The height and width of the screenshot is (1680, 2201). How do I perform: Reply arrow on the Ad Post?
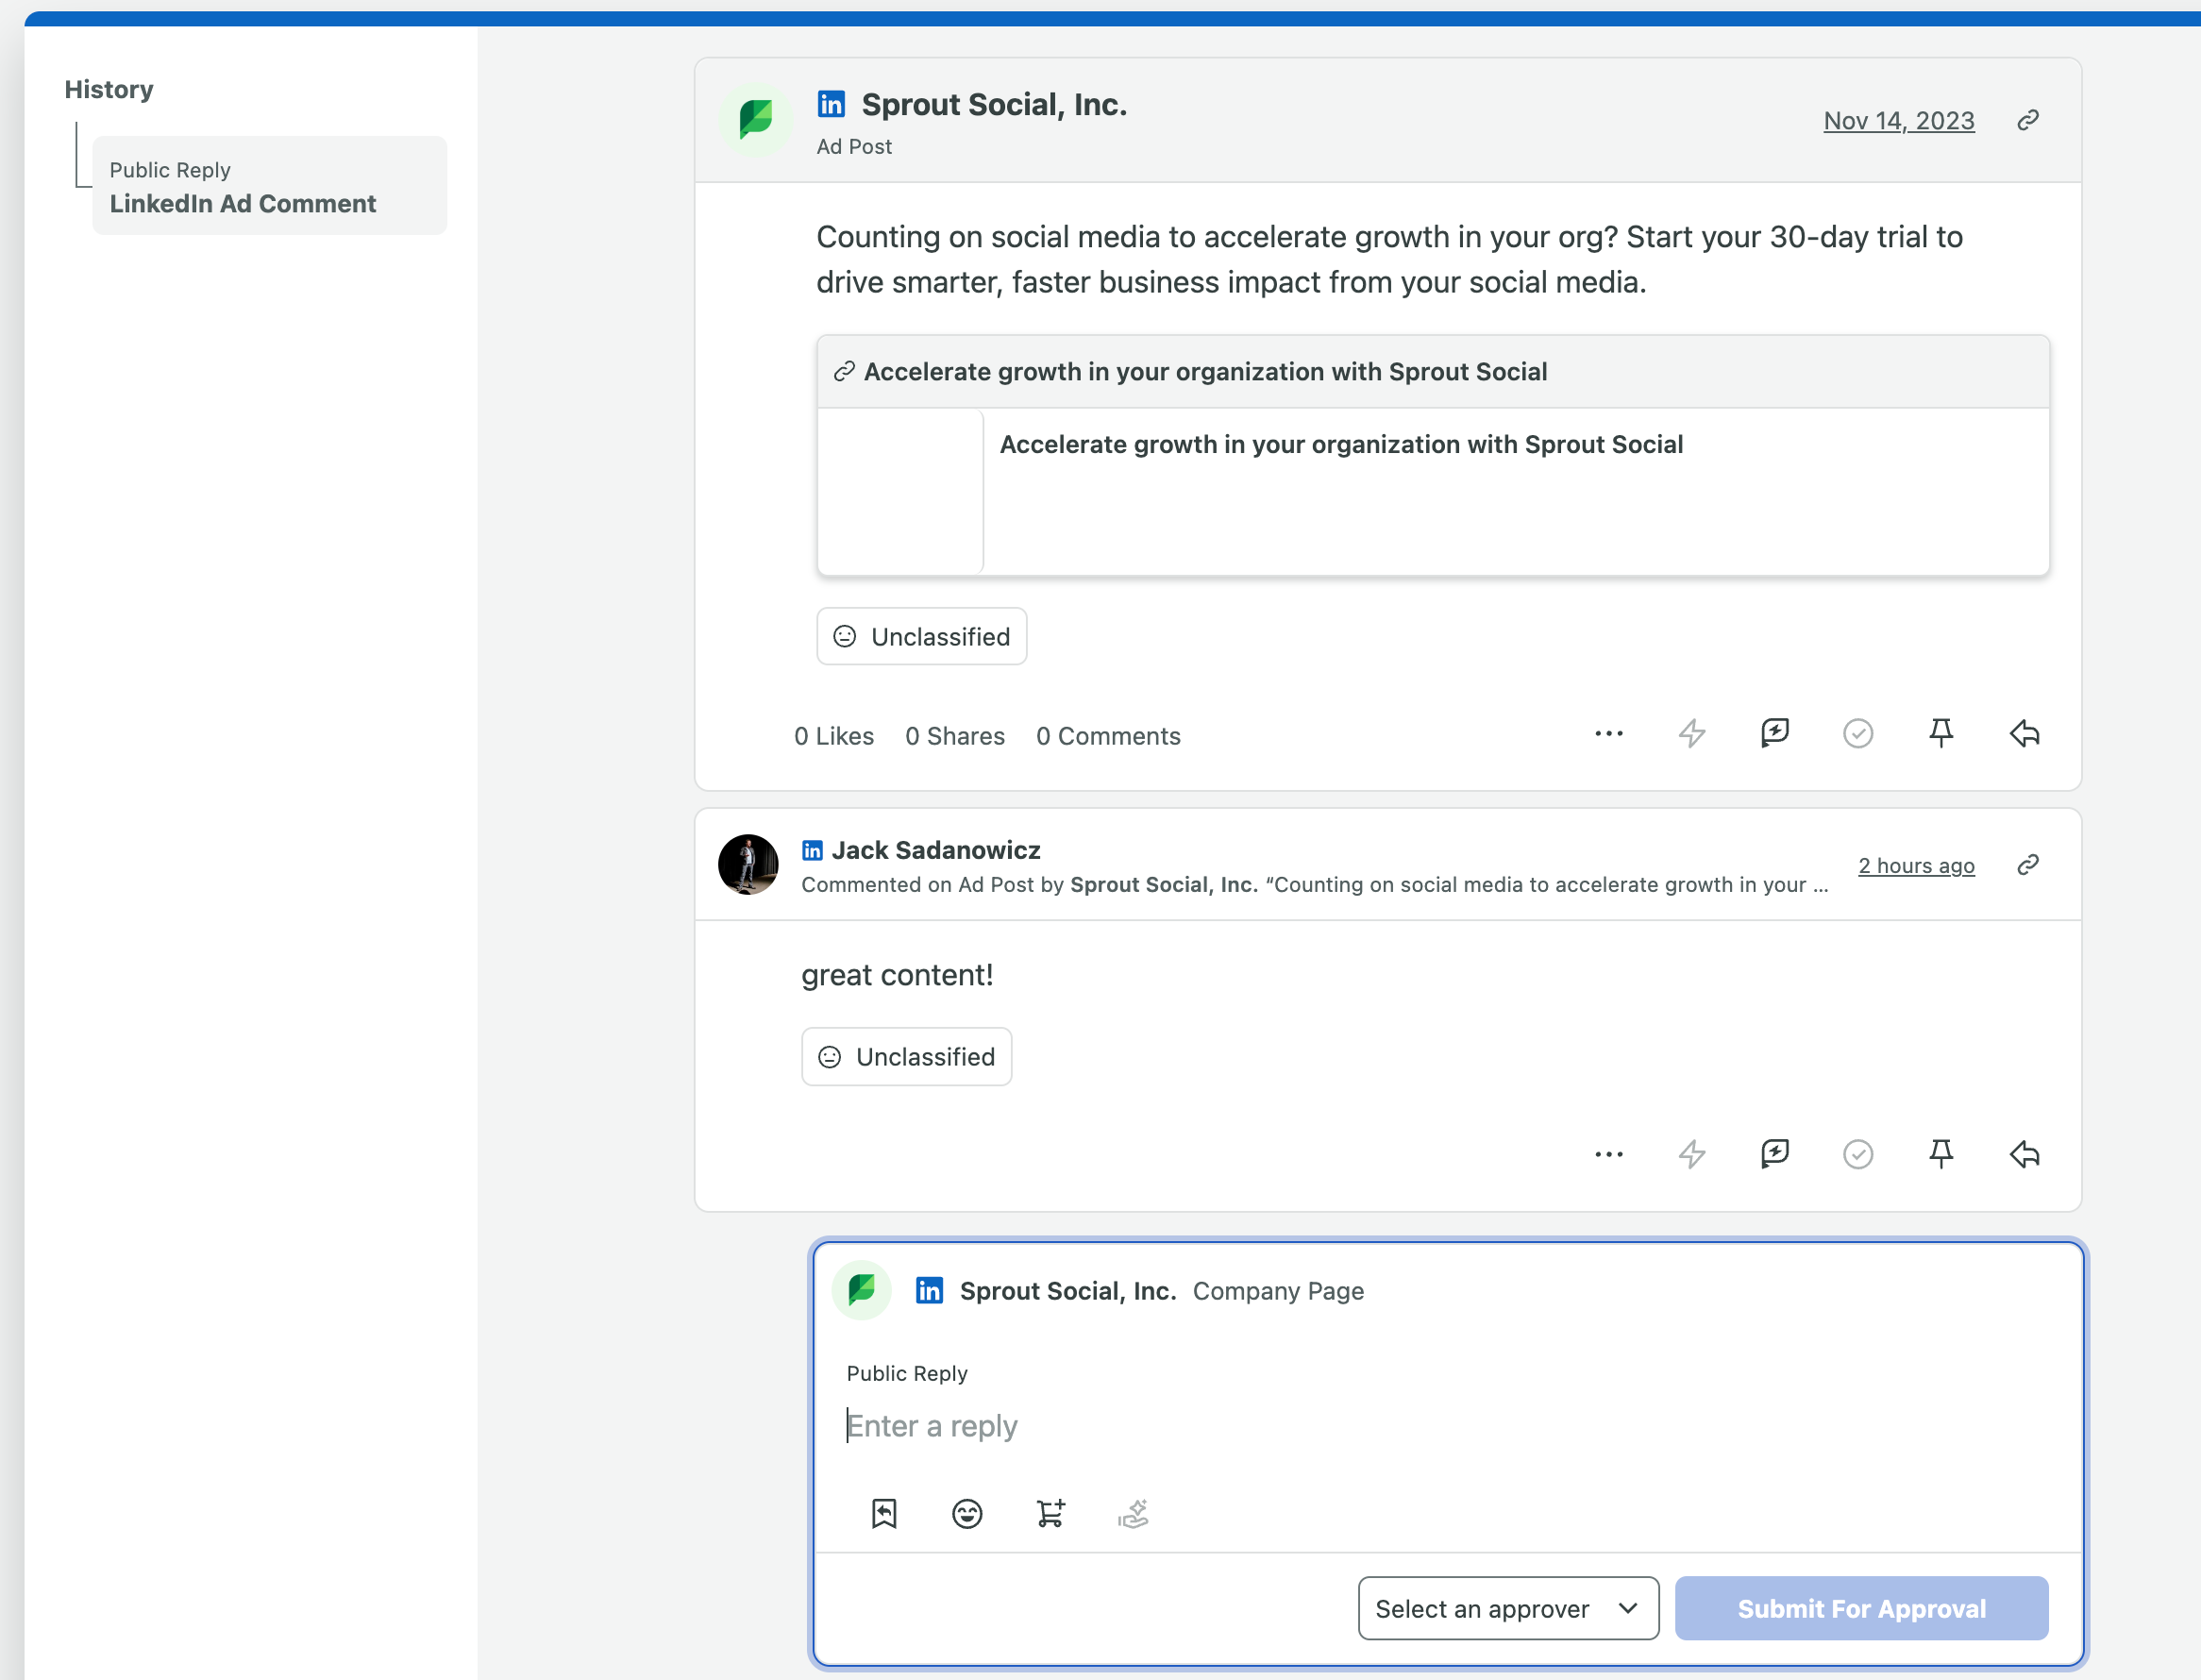(2025, 733)
